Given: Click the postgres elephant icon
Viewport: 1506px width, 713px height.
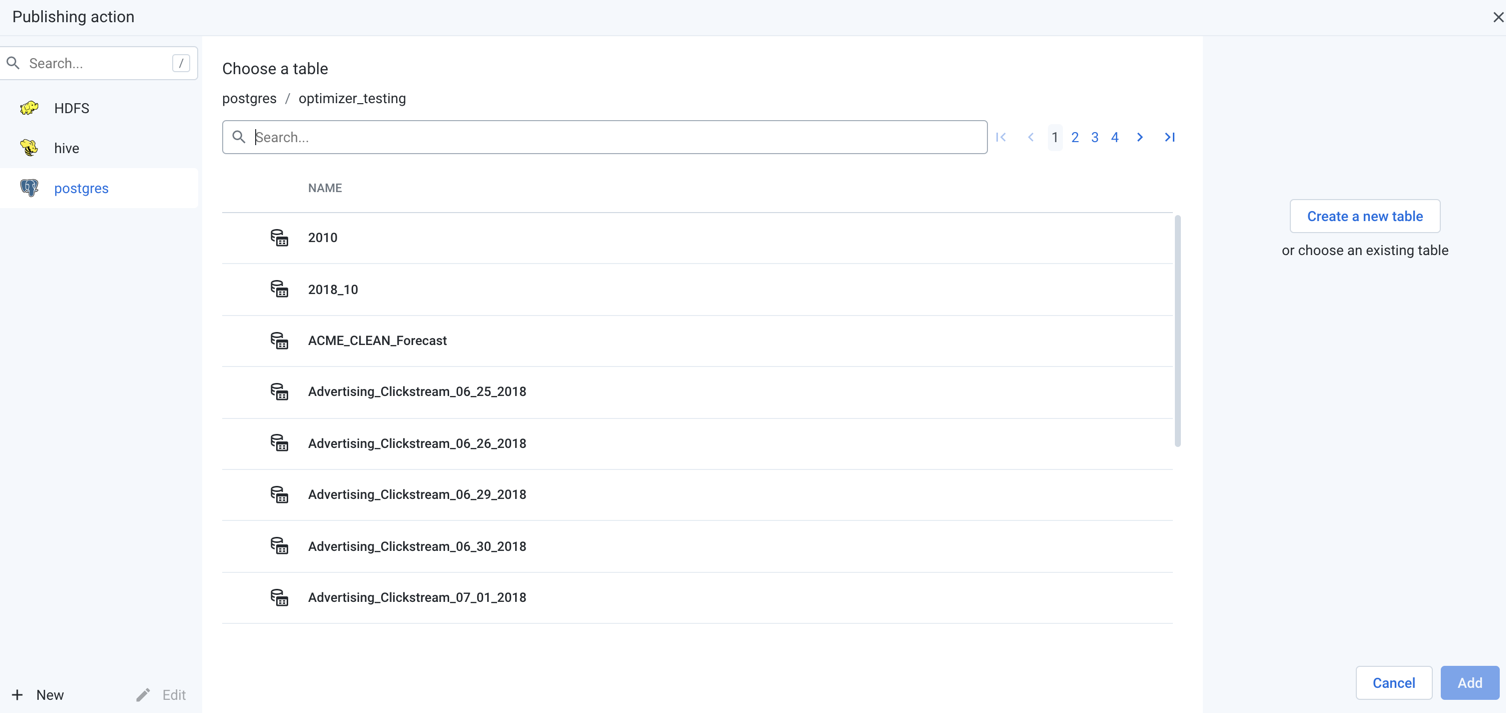Looking at the screenshot, I should click(29, 188).
